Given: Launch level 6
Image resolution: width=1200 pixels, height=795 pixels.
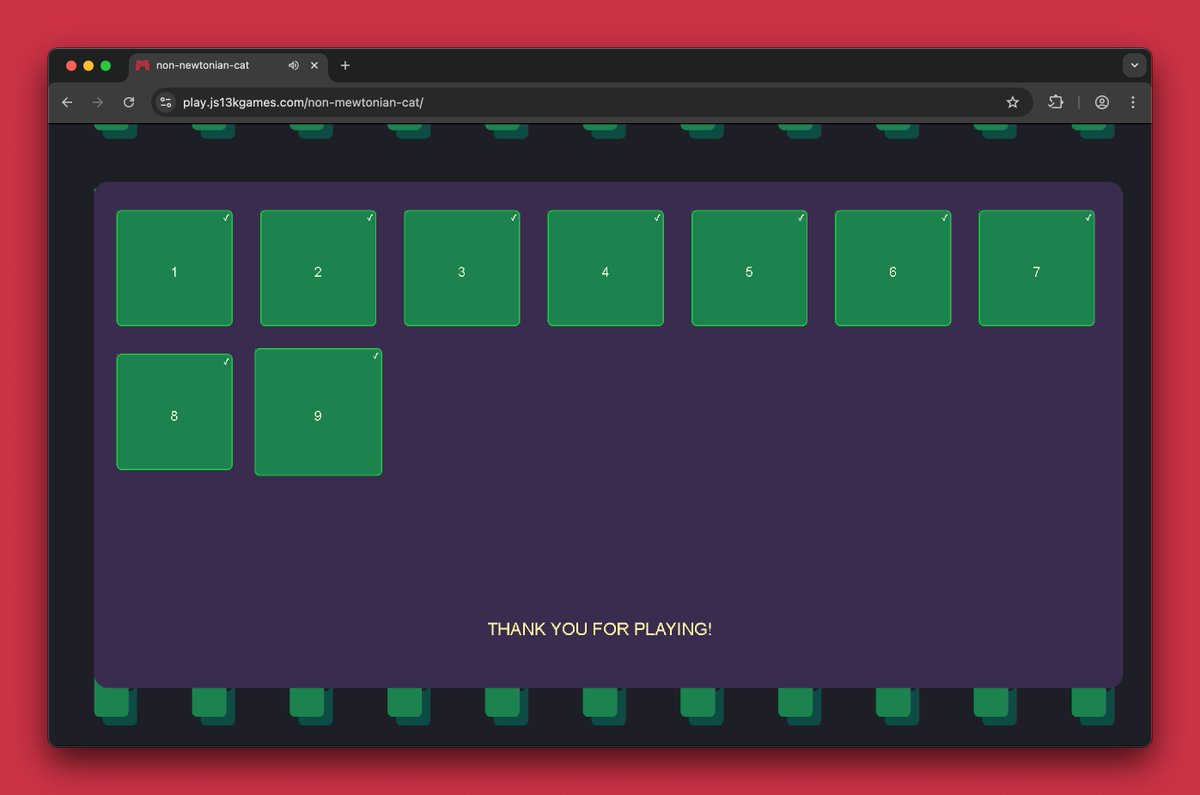Looking at the screenshot, I should [x=893, y=268].
